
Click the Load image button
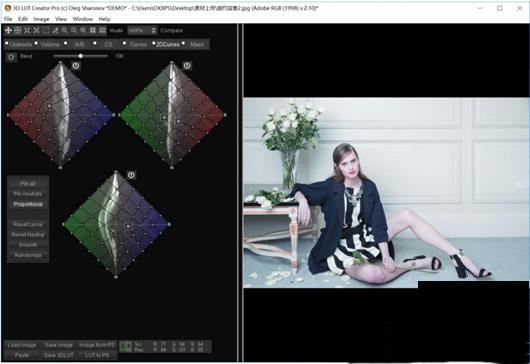tap(22, 345)
